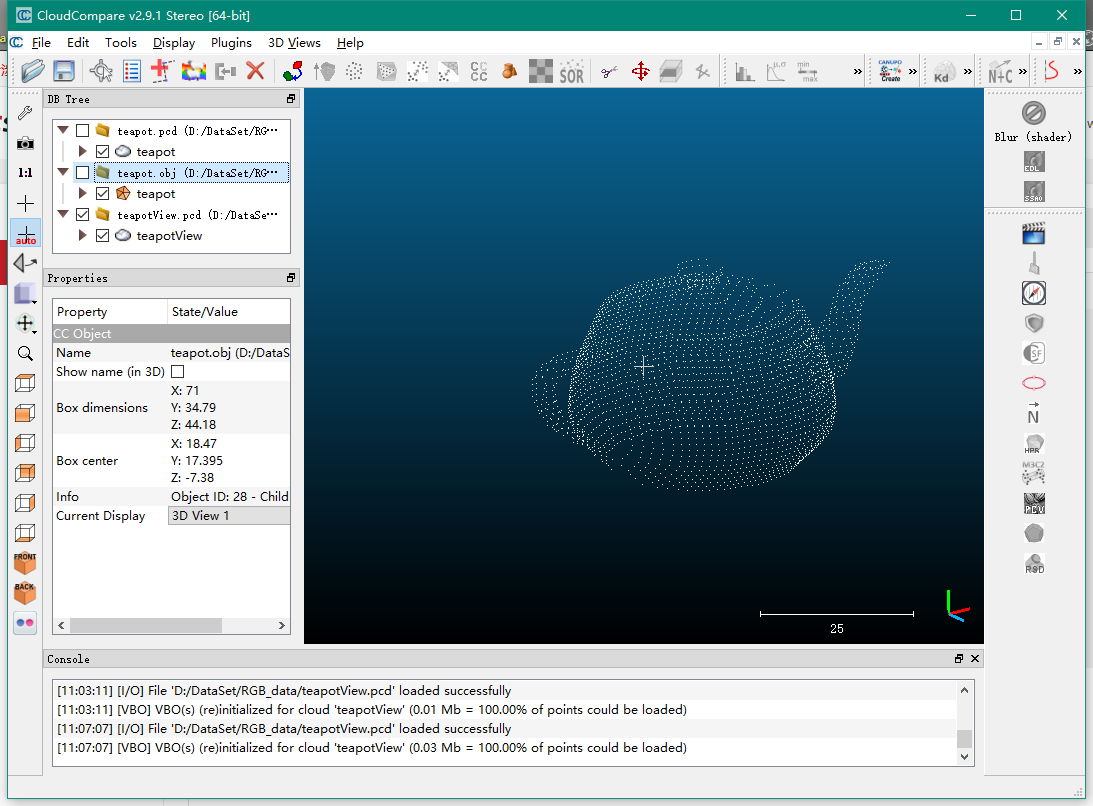Uncheck the teapot cloud under teapot.pcd
The height and width of the screenshot is (806, 1093).
[x=102, y=151]
